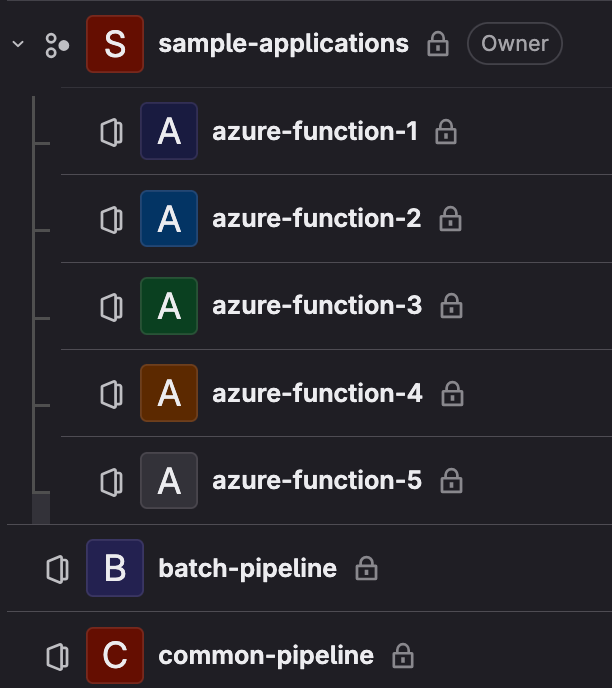Click the lock icon next to azure-function-5
Image resolution: width=612 pixels, height=688 pixels.
pyautogui.click(x=451, y=481)
